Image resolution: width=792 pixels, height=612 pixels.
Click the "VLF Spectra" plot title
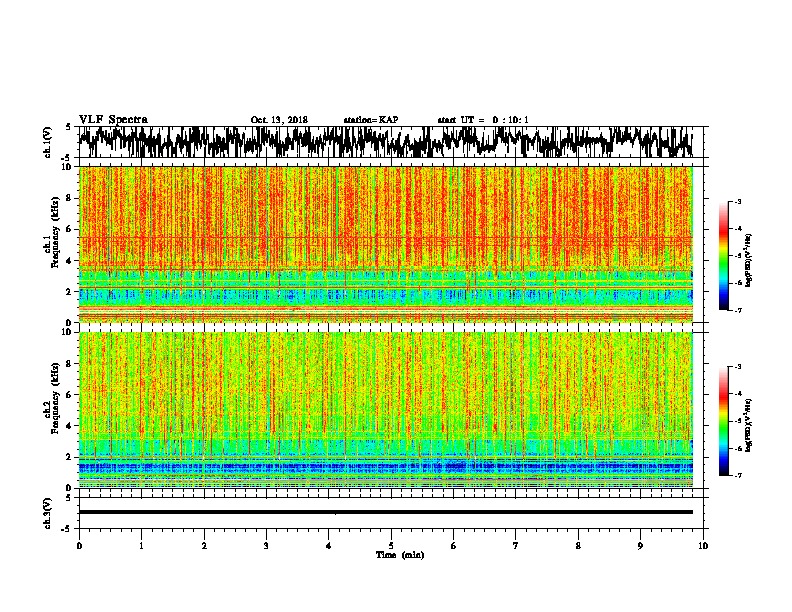[x=113, y=120]
